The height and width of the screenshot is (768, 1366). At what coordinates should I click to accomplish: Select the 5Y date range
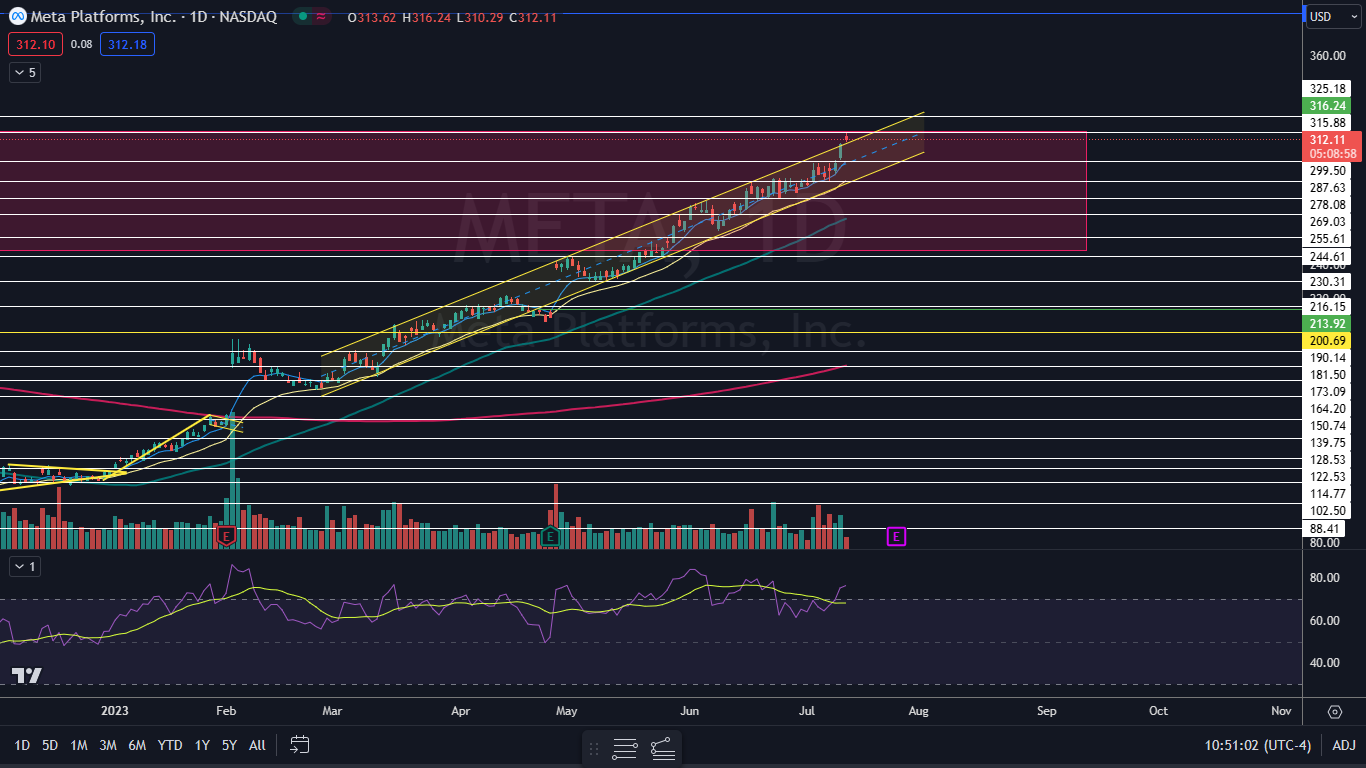pos(229,744)
